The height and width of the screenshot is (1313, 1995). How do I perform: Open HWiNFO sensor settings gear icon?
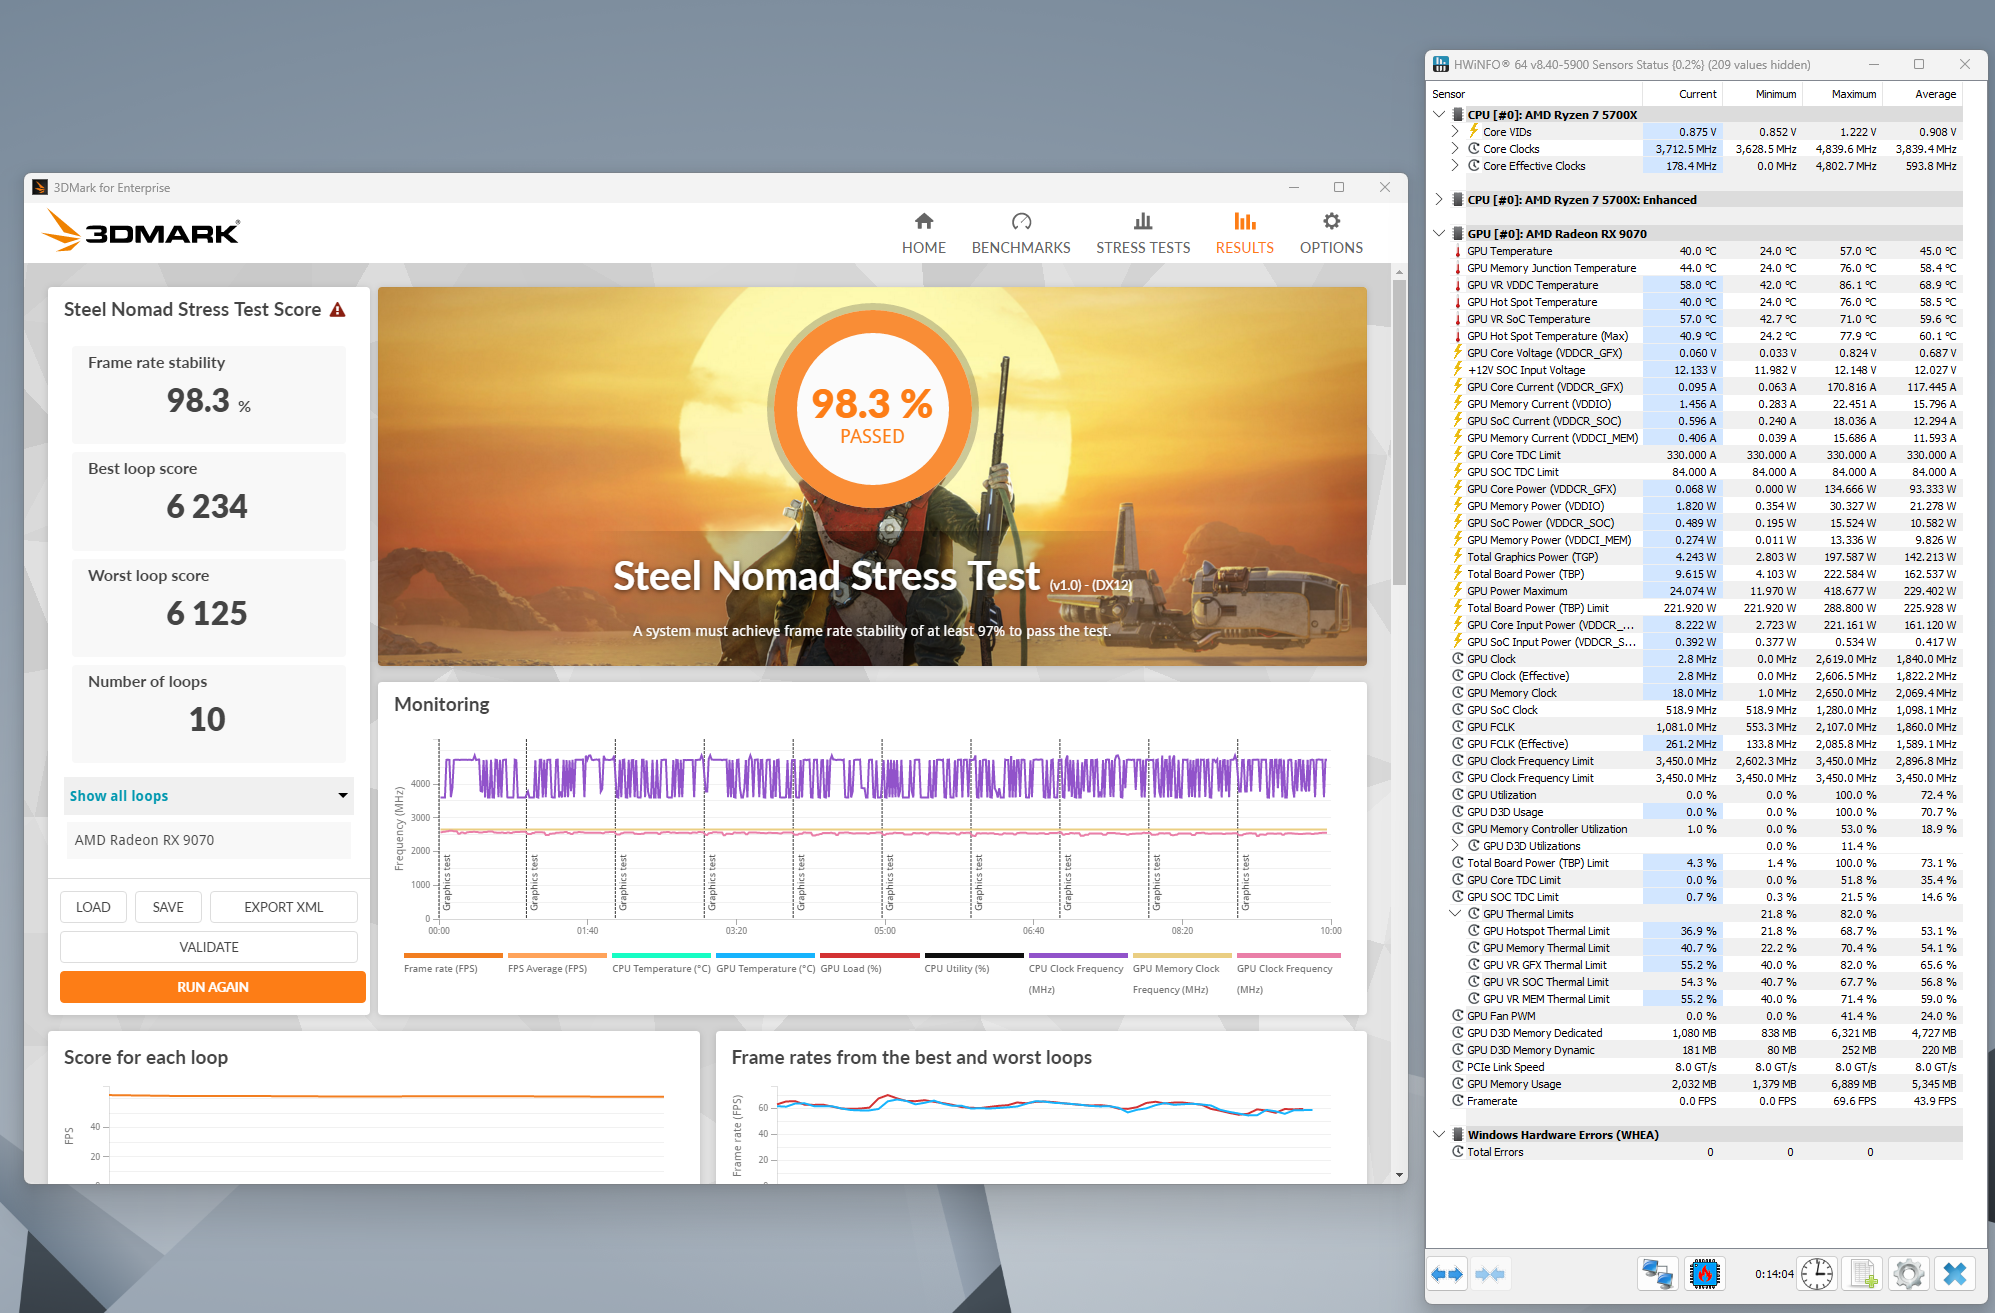click(1908, 1274)
